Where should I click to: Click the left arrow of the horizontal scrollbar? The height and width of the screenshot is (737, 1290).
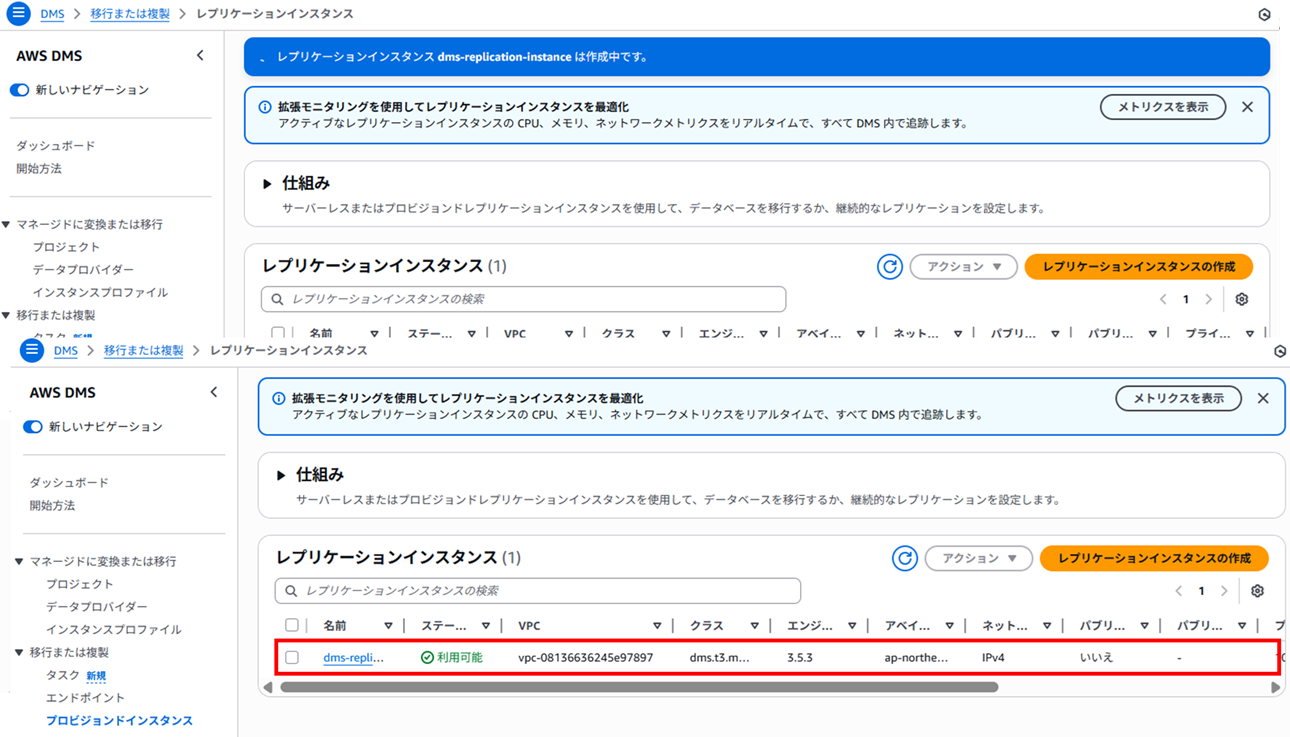tap(267, 688)
